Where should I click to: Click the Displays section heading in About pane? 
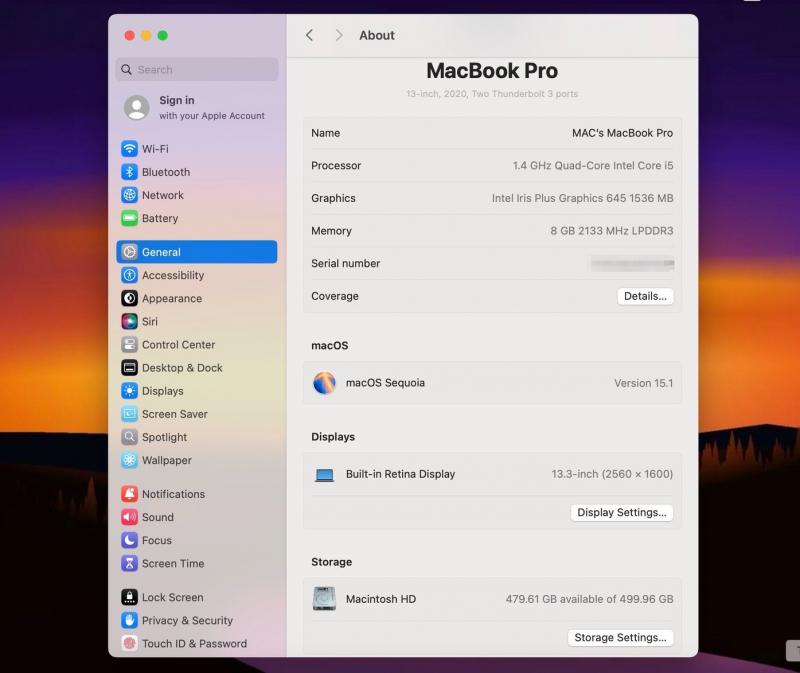(333, 437)
